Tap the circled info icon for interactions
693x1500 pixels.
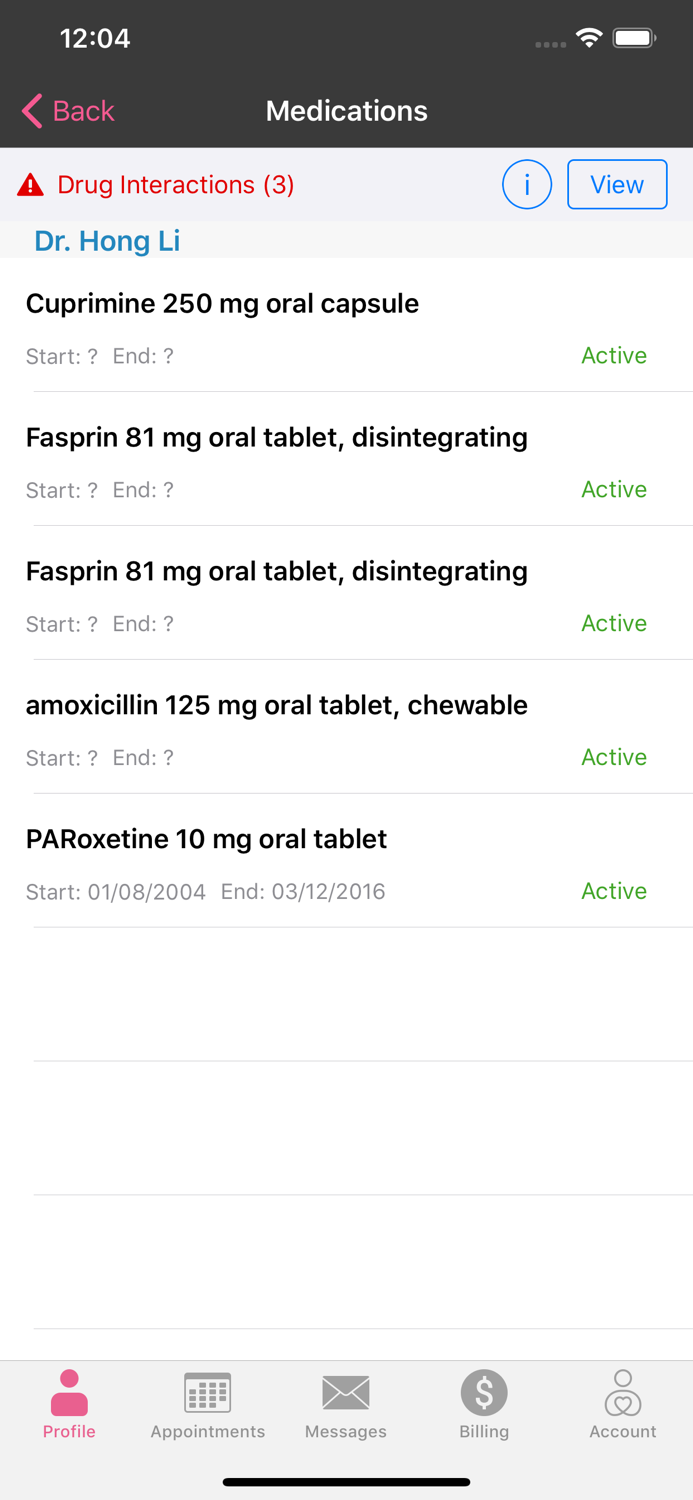pyautogui.click(x=527, y=184)
